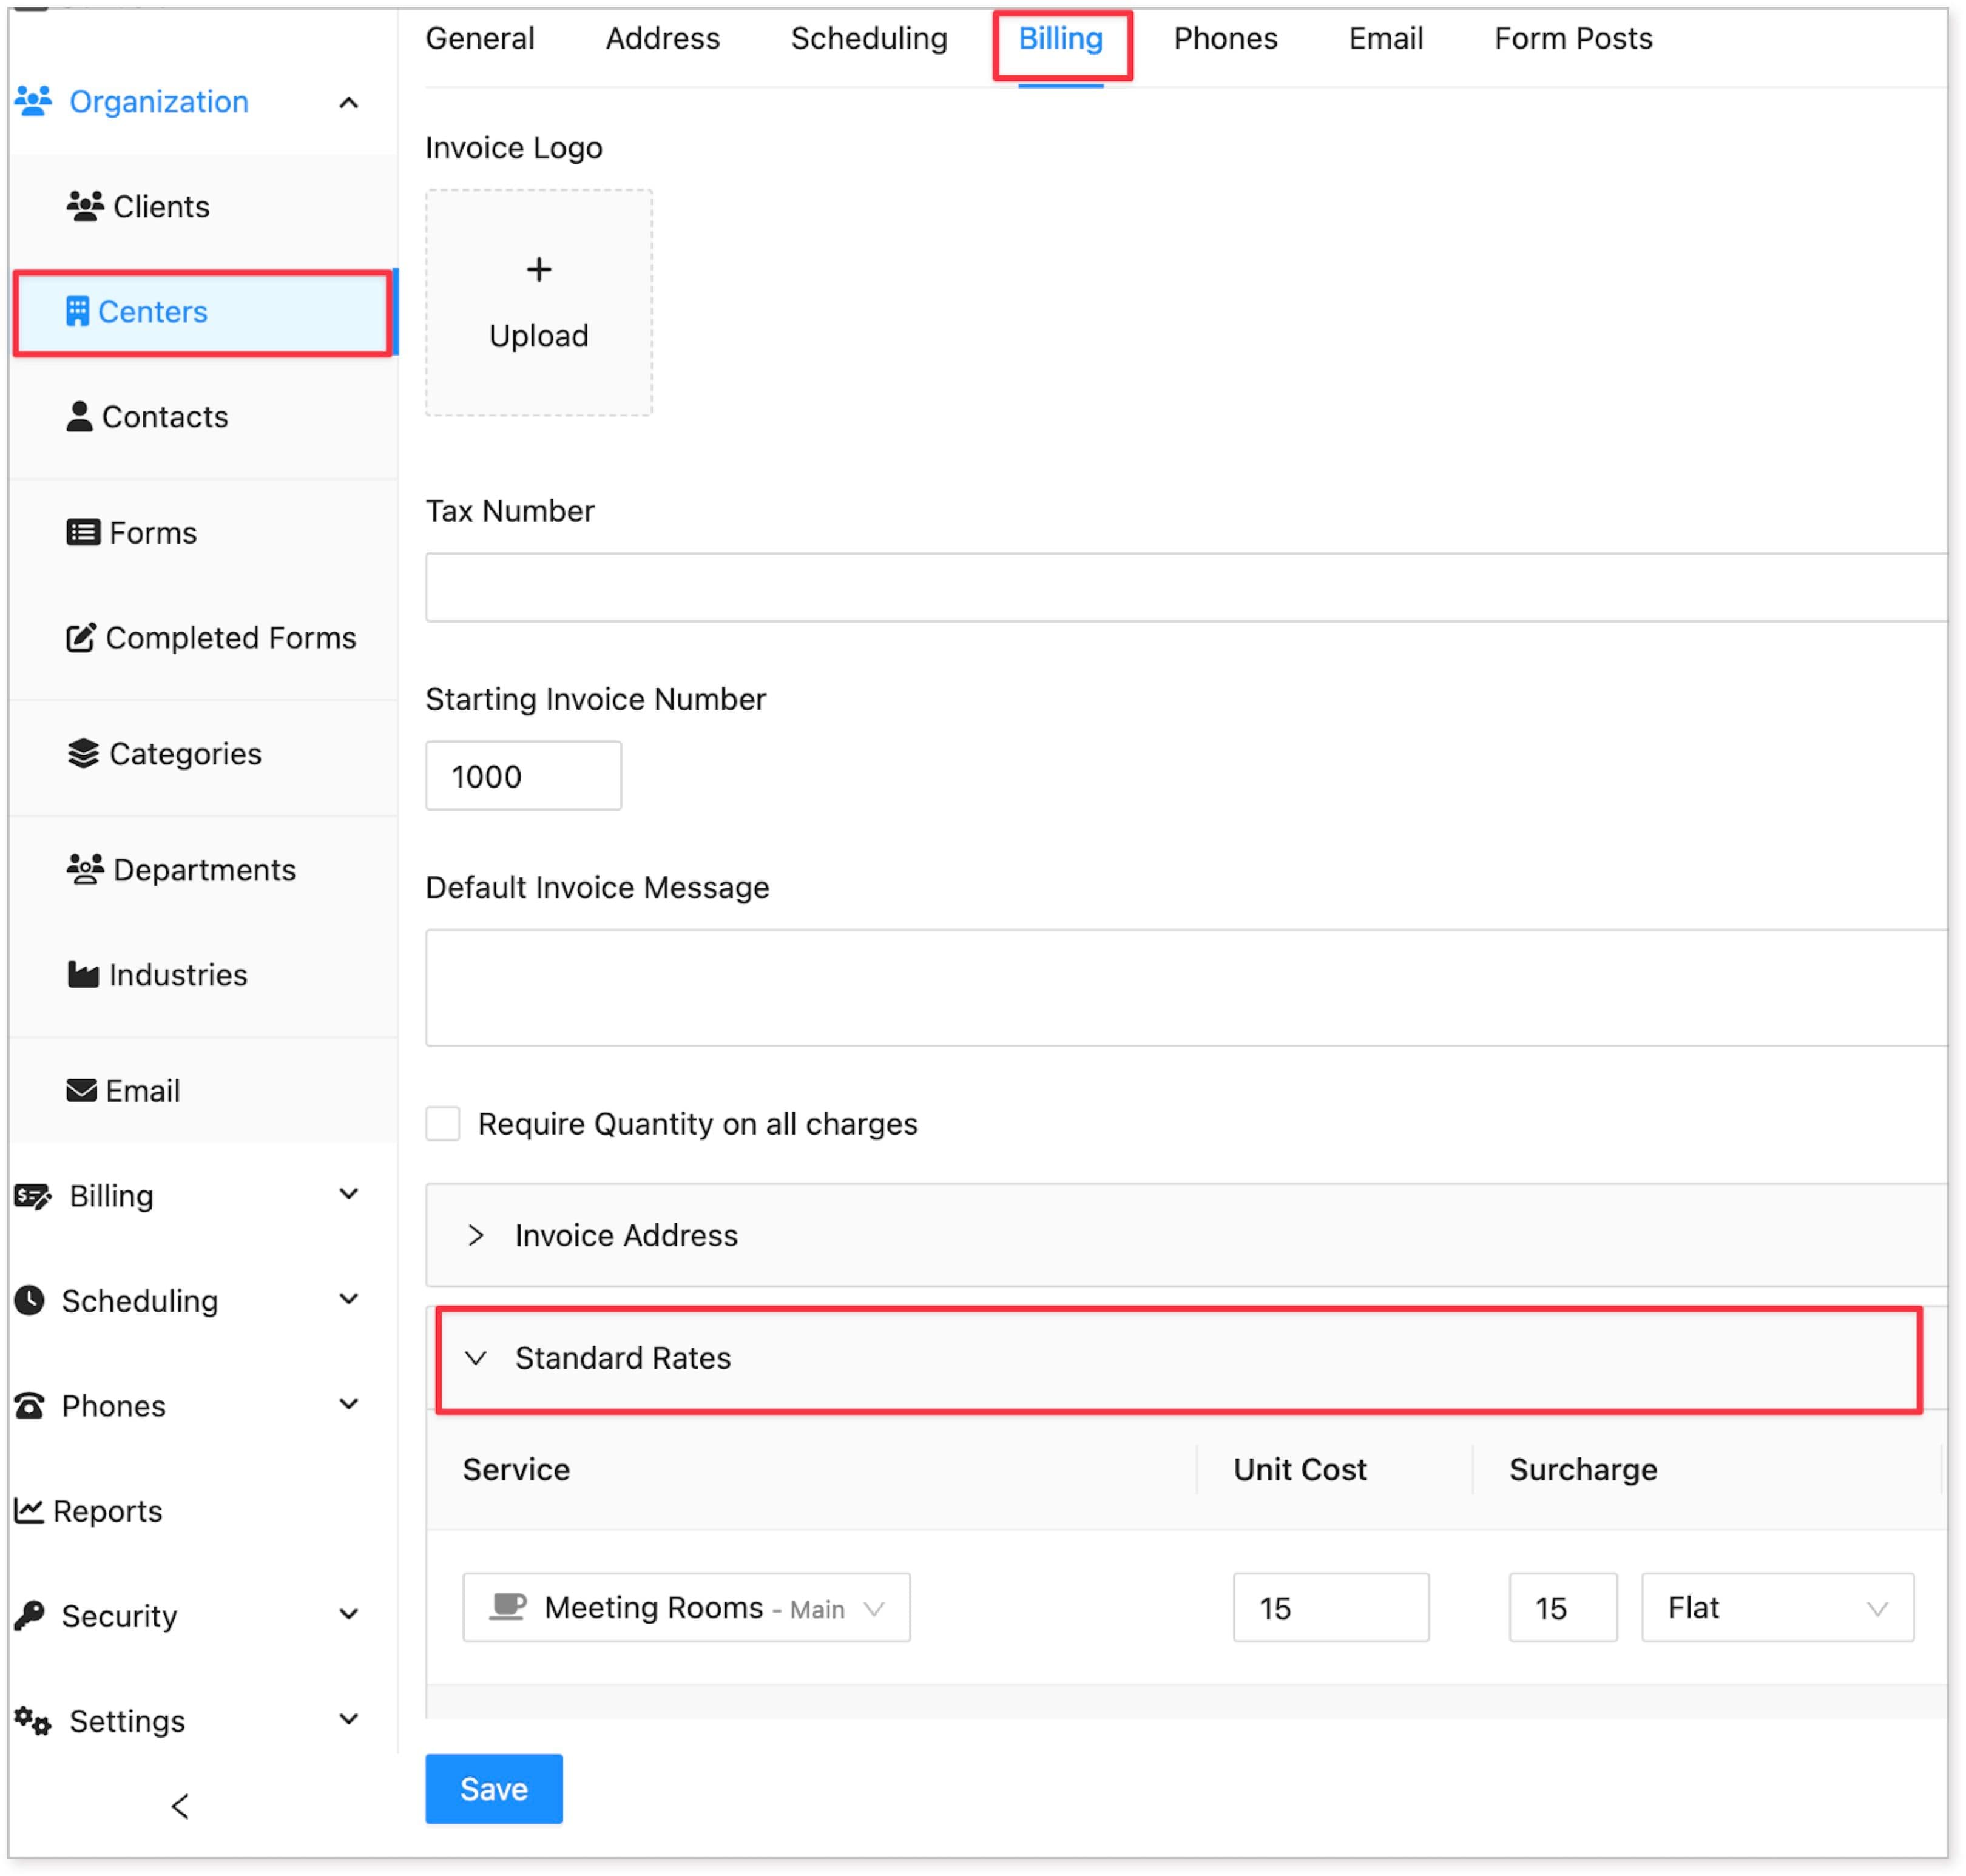The width and height of the screenshot is (1966, 1876).
Task: Expand the Invoice Address section
Action: pos(1186,1235)
